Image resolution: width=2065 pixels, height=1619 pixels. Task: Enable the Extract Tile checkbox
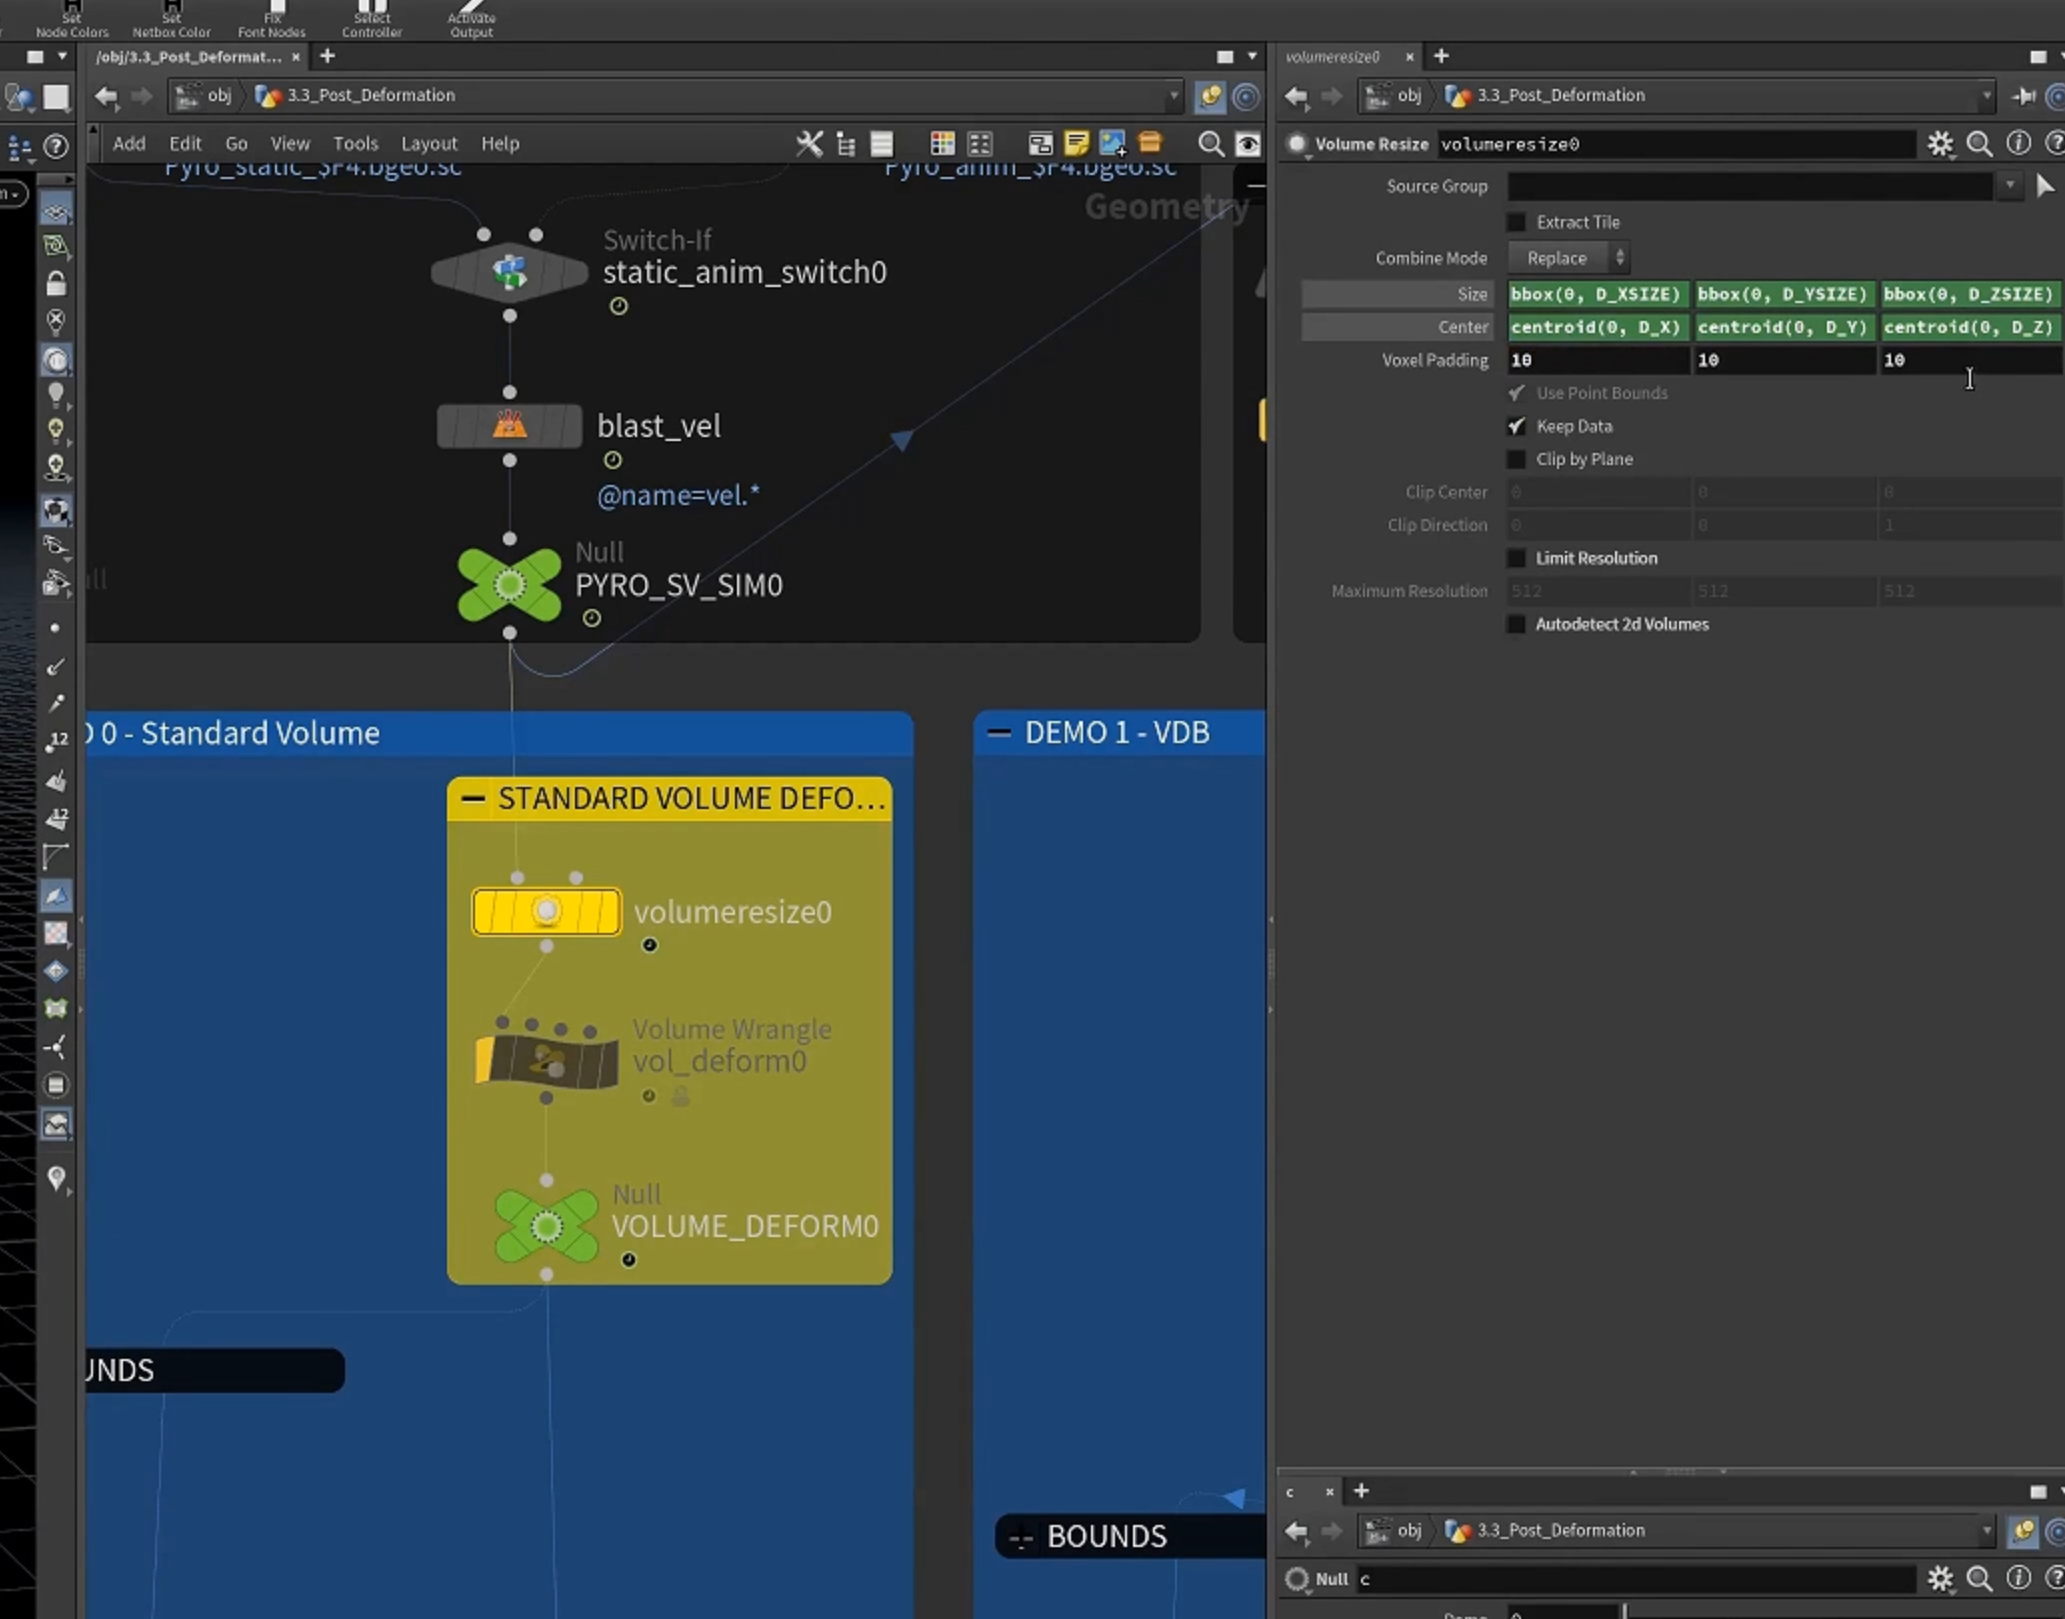[1516, 222]
